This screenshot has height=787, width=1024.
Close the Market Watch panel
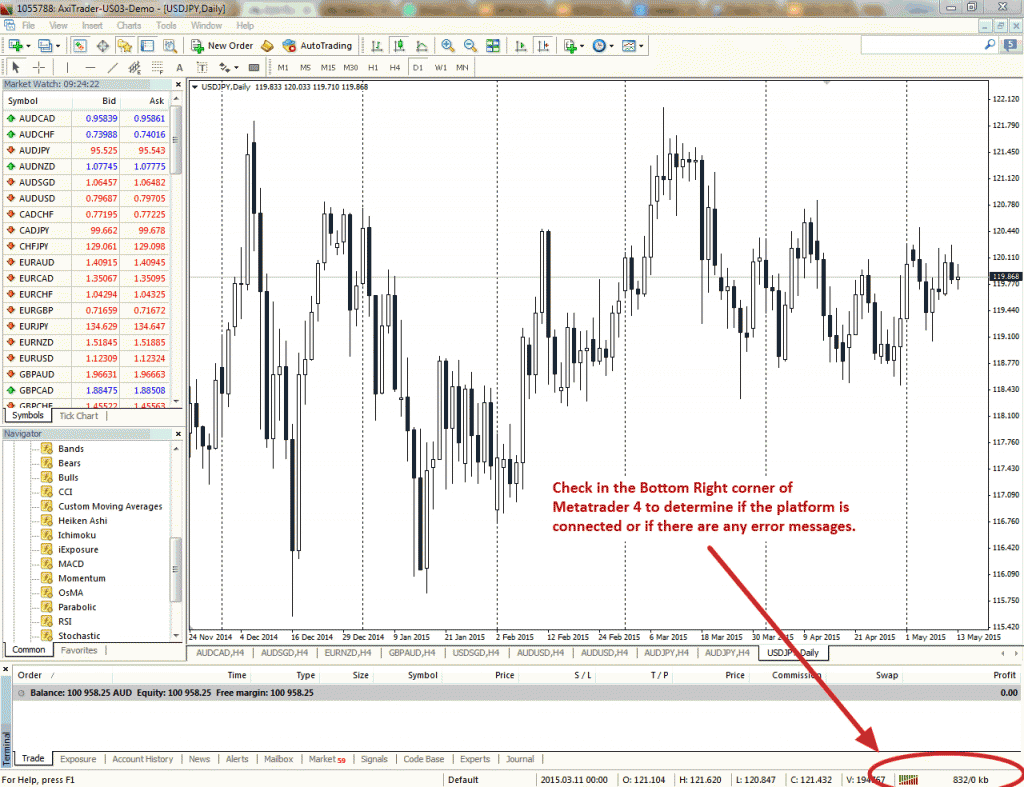tap(178, 84)
